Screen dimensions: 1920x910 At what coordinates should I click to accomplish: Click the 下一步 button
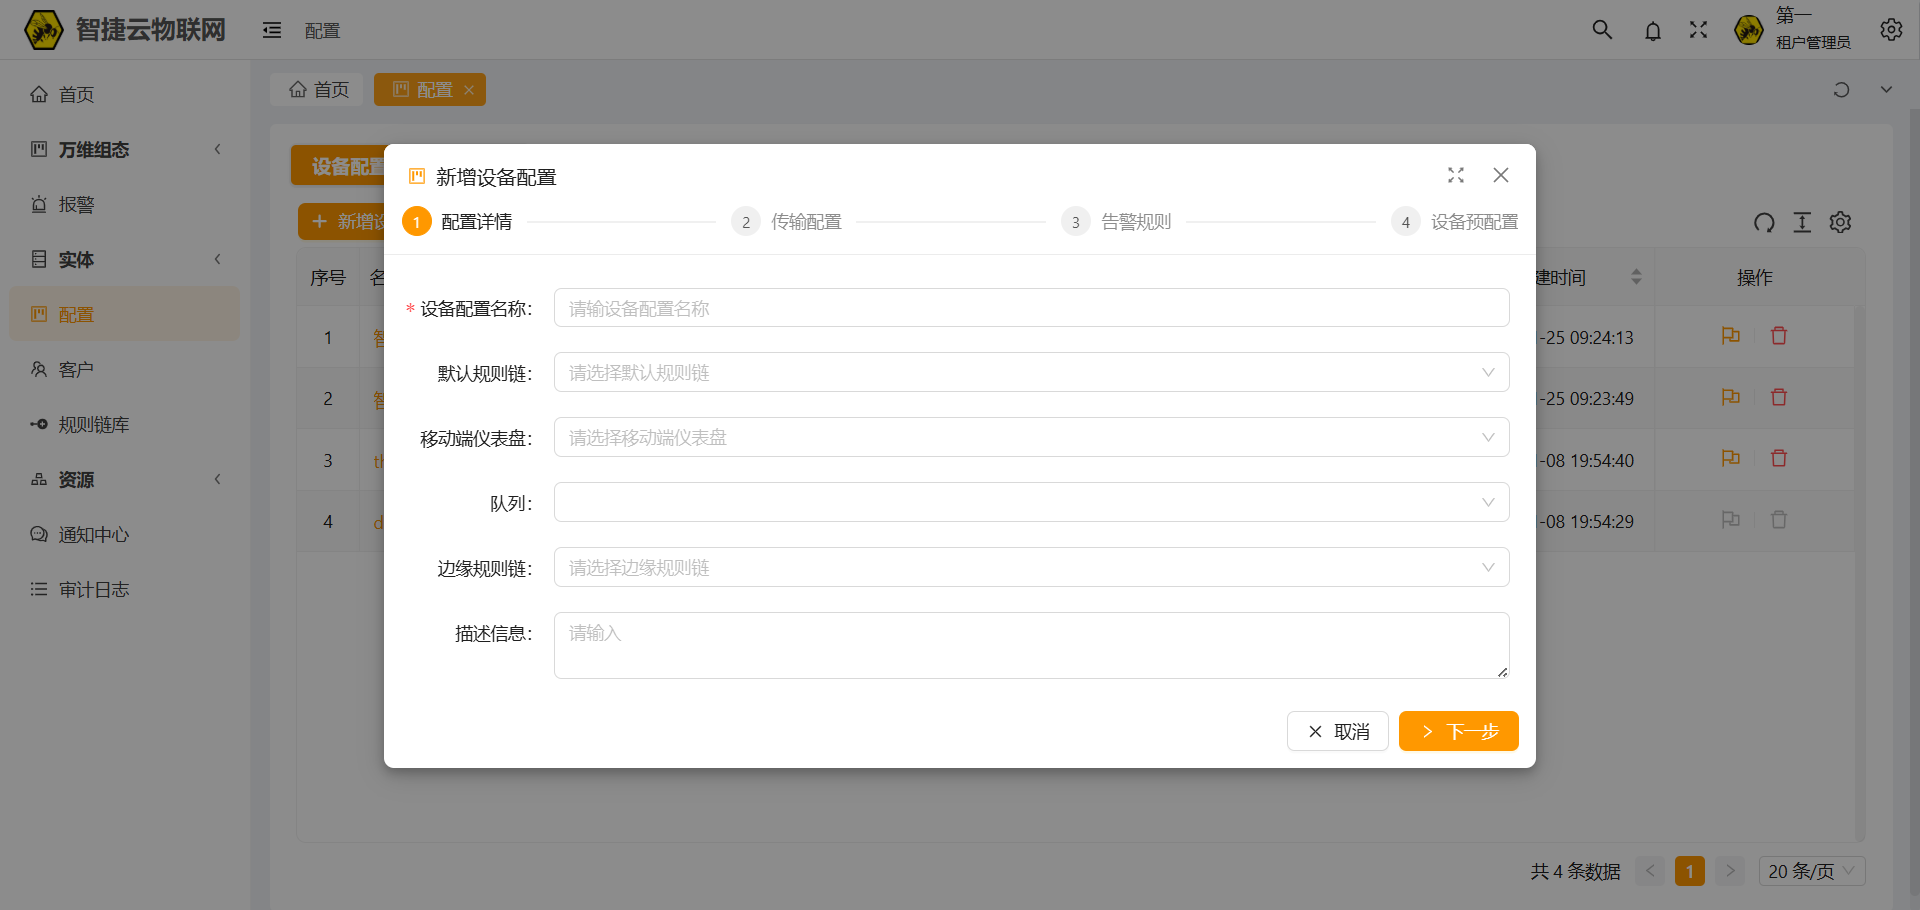coord(1459,731)
